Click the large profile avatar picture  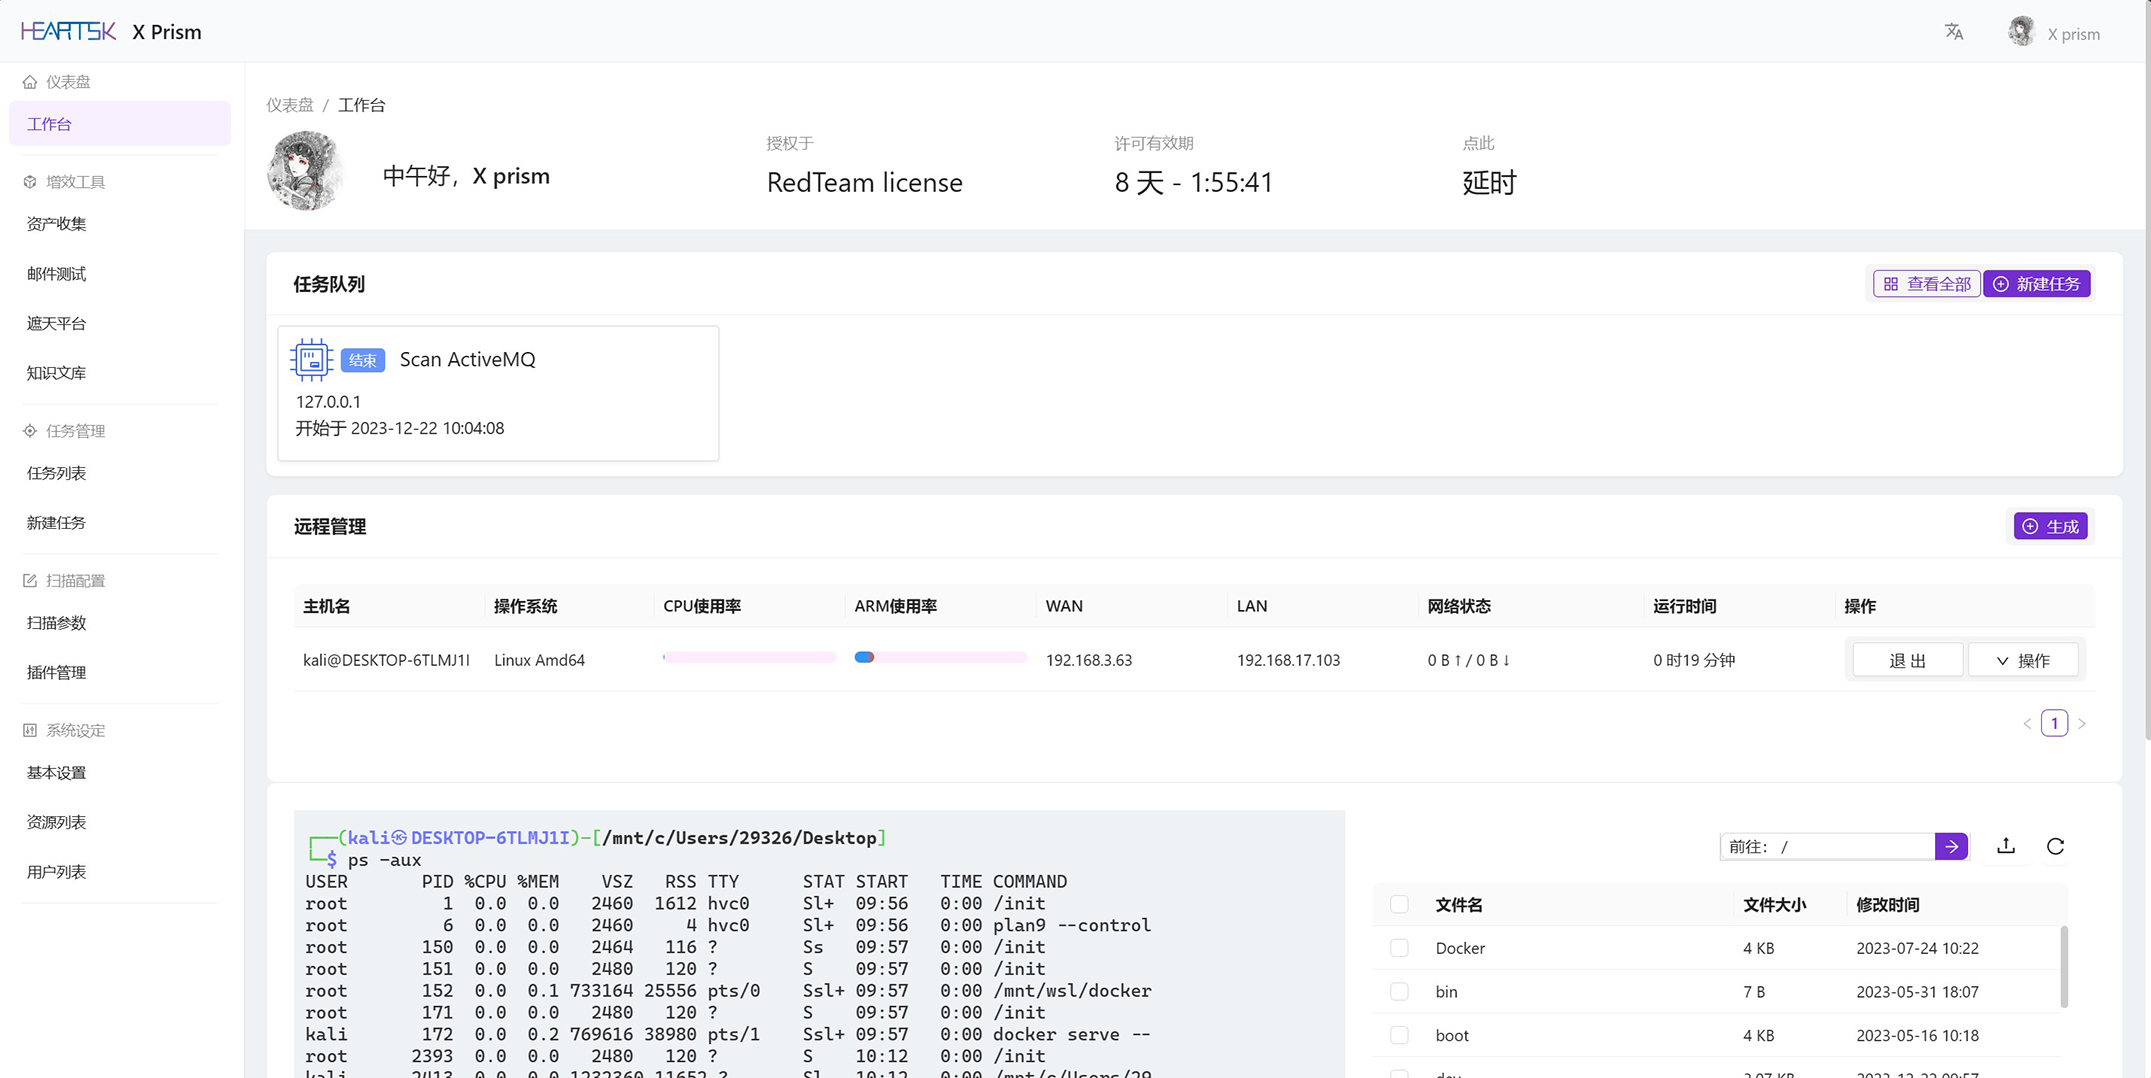pos(306,172)
